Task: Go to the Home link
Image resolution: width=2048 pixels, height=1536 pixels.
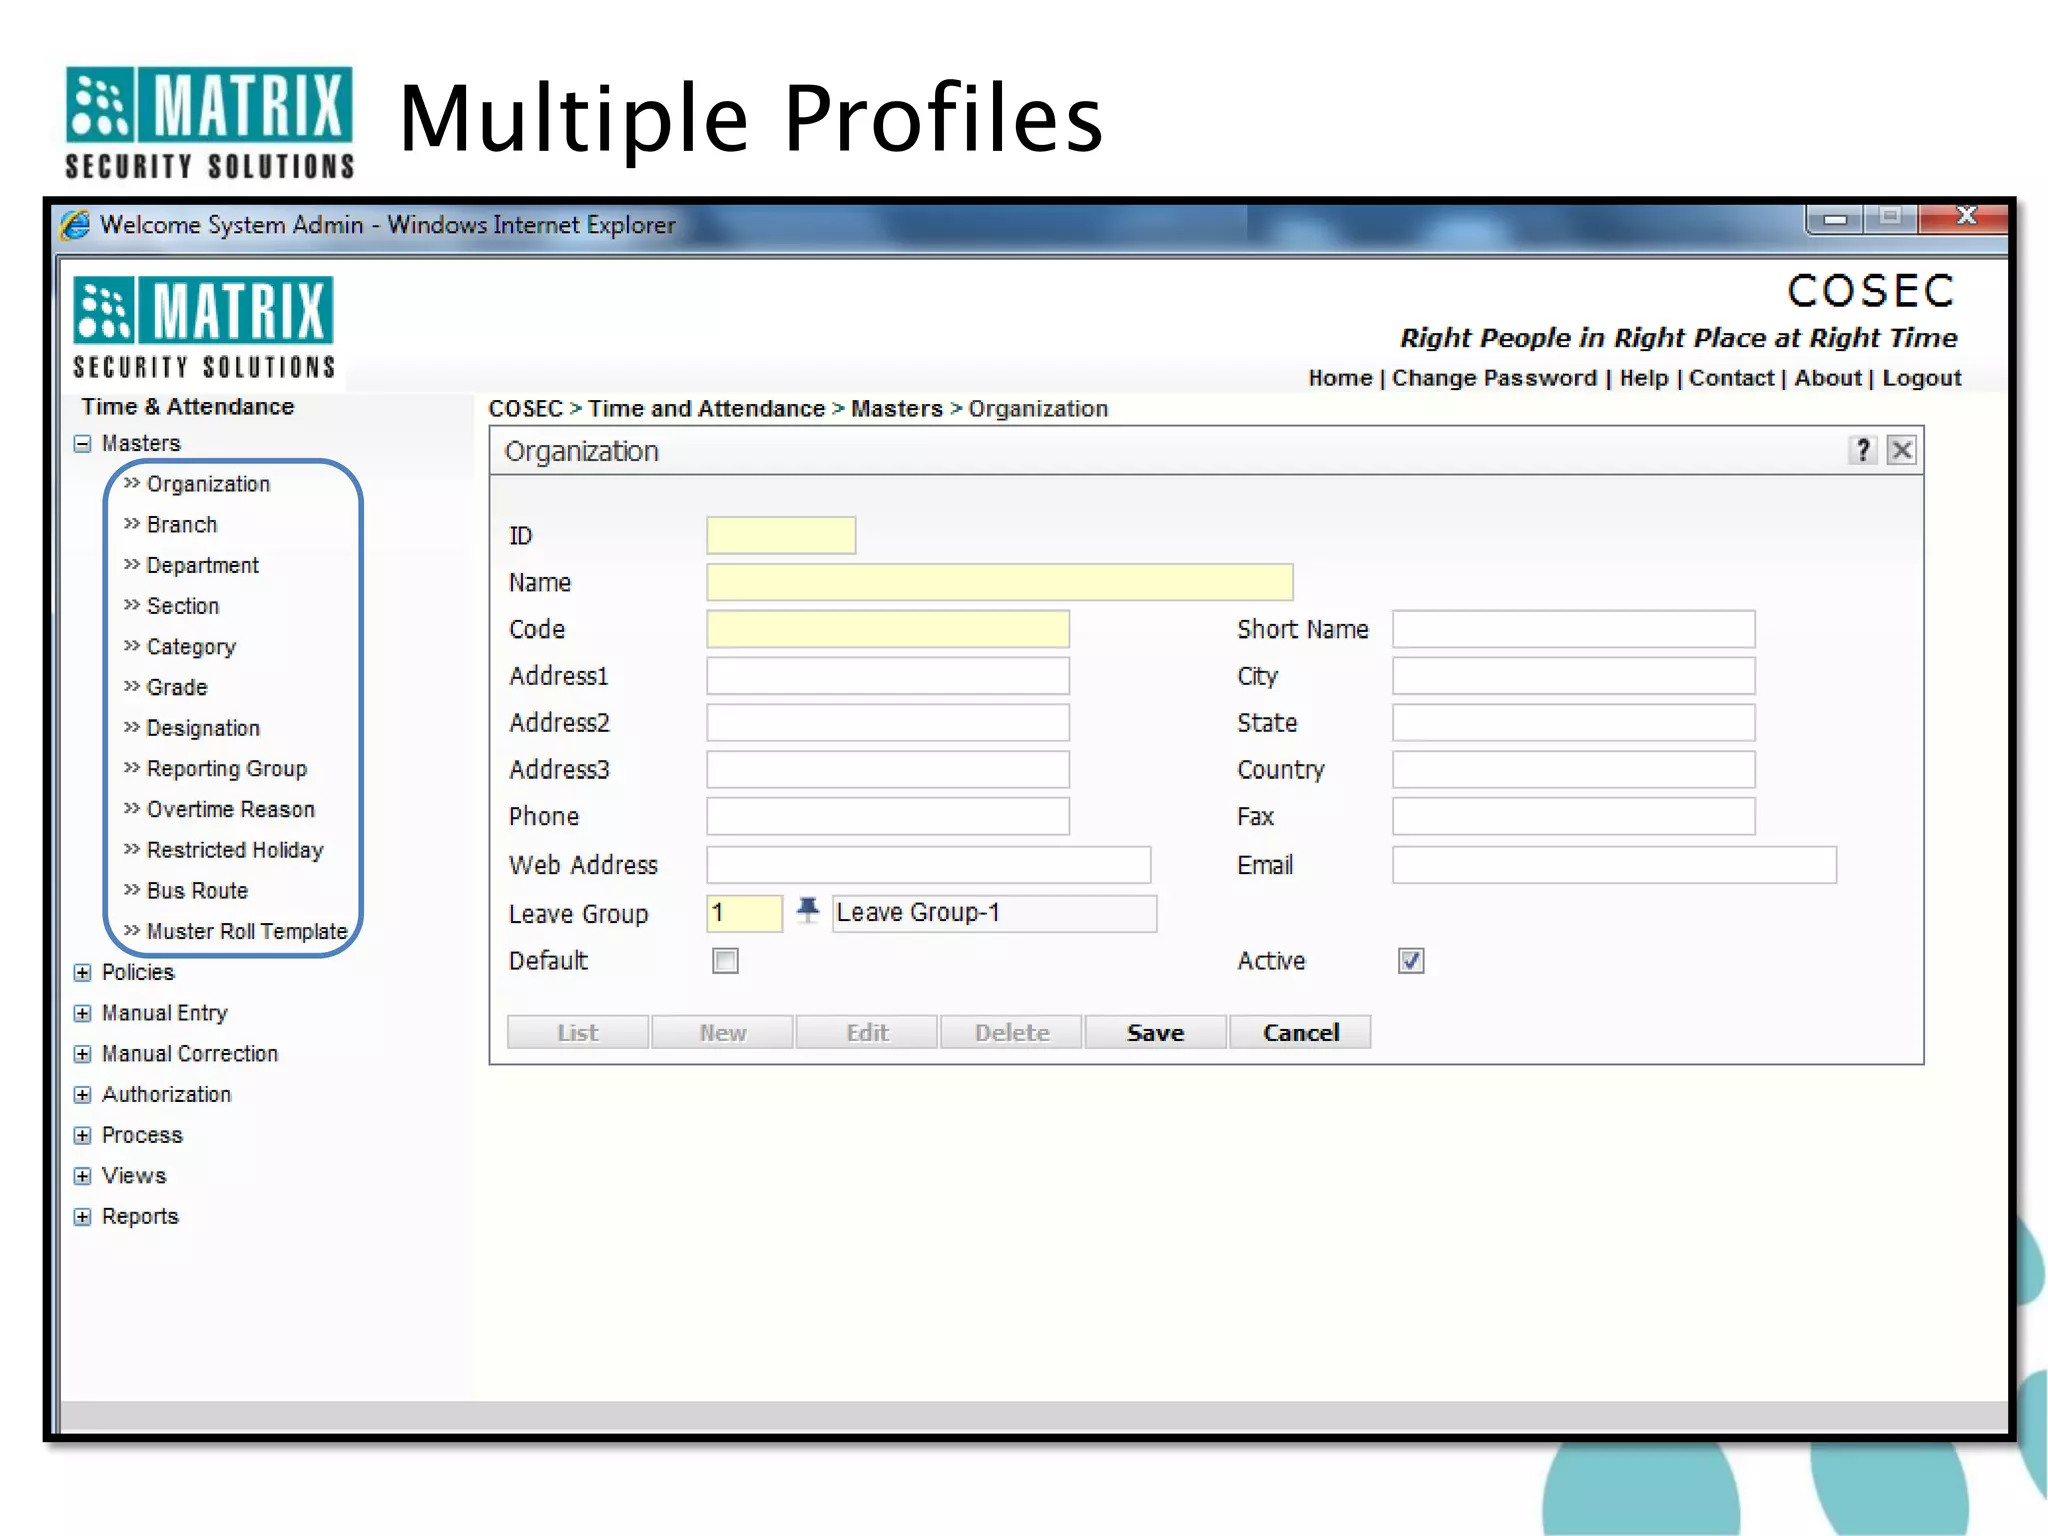Action: pos(1340,378)
